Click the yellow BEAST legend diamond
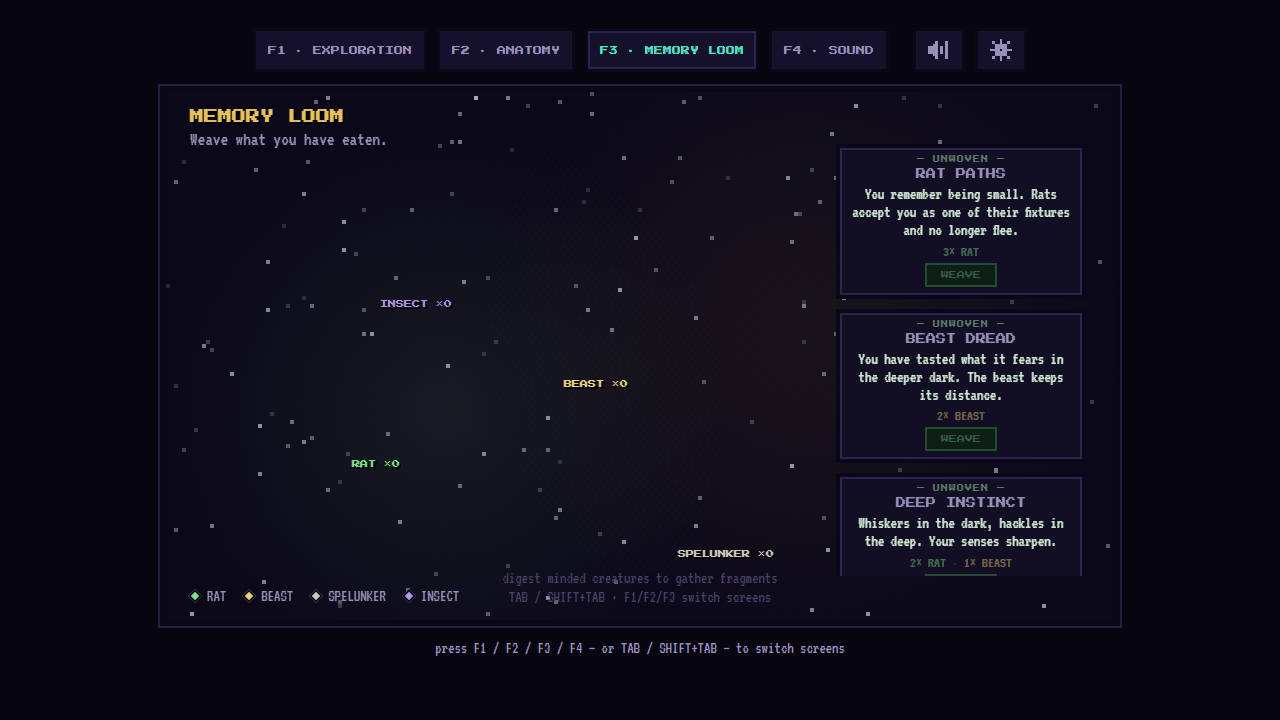The width and height of the screenshot is (1280, 720). 249,596
